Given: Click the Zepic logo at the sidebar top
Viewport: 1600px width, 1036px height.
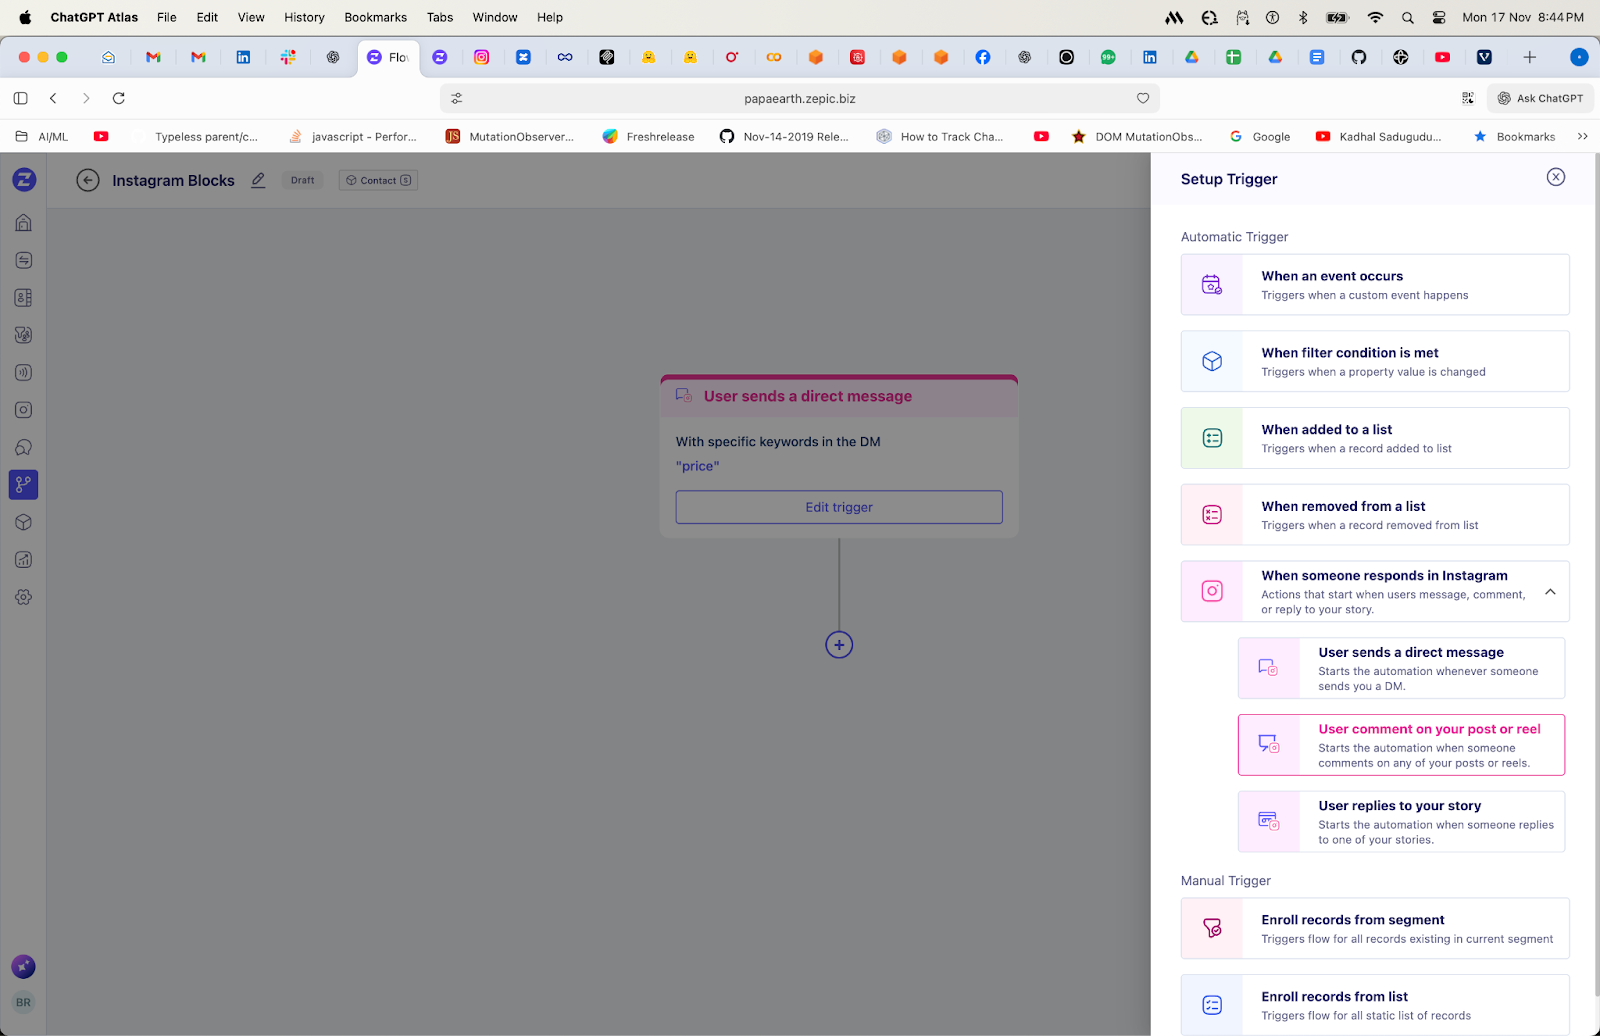Looking at the screenshot, I should click(24, 180).
